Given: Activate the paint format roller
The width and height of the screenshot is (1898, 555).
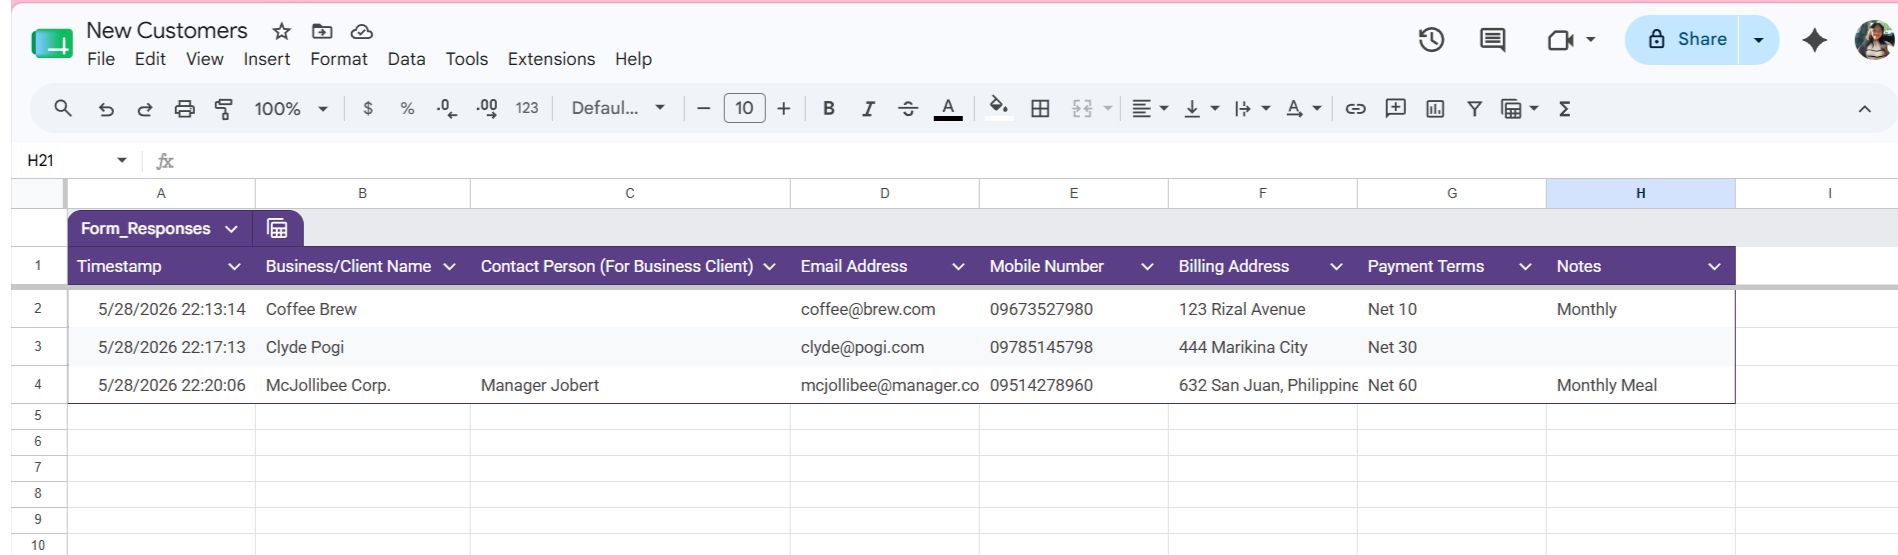Looking at the screenshot, I should click(224, 109).
